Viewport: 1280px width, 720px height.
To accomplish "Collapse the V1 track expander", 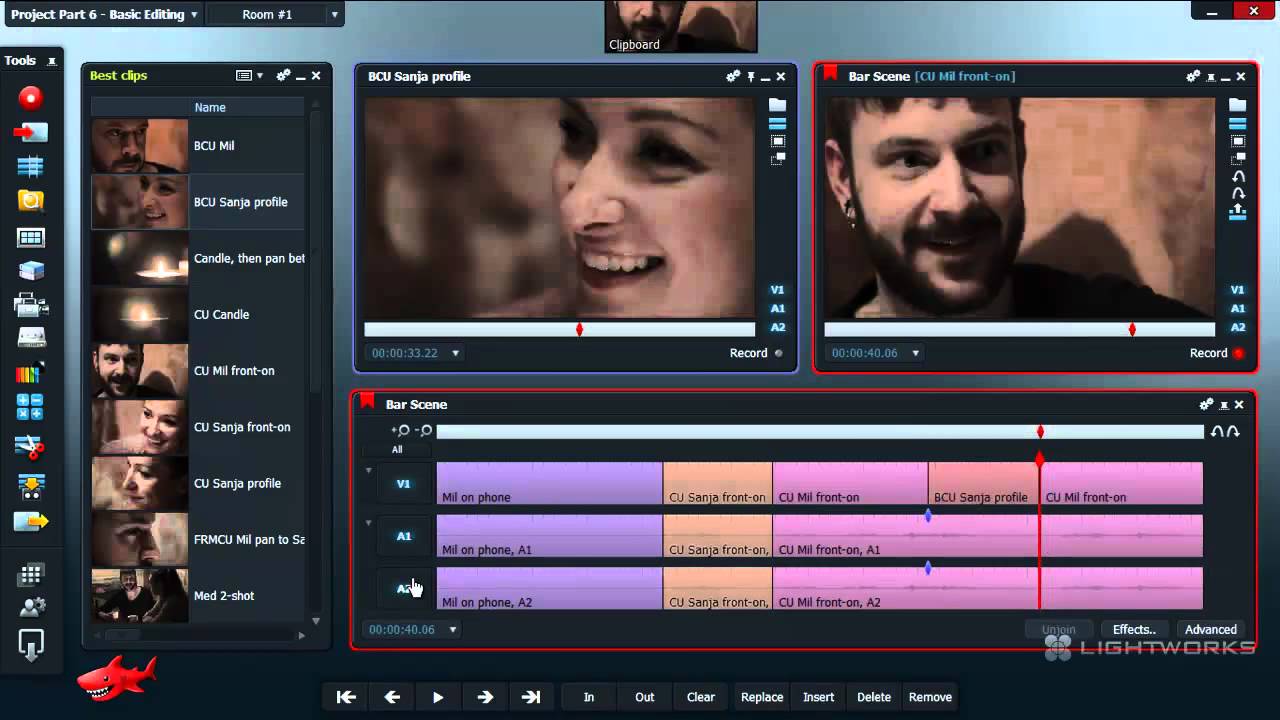I will coord(368,470).
